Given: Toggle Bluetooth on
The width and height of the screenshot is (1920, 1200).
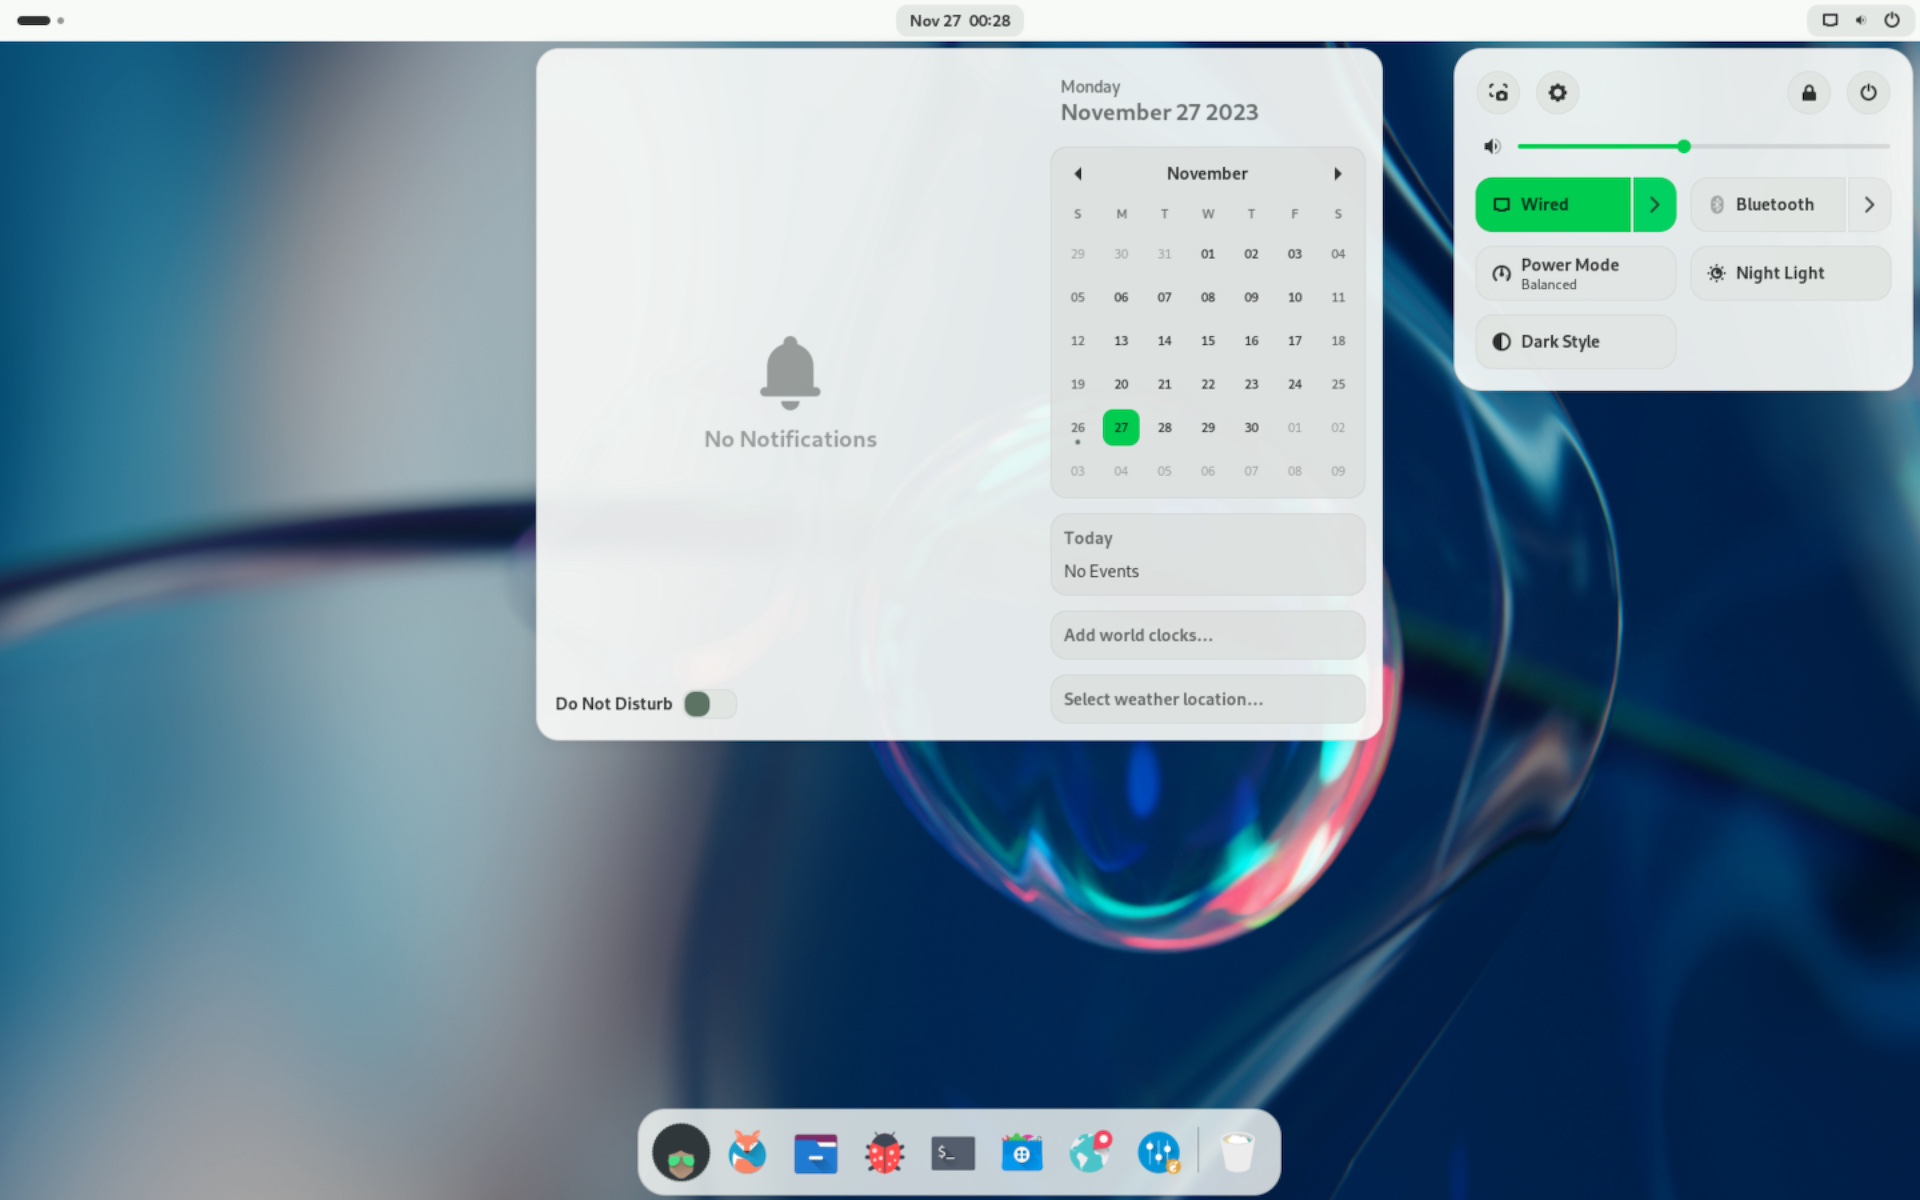Looking at the screenshot, I should (1767, 205).
